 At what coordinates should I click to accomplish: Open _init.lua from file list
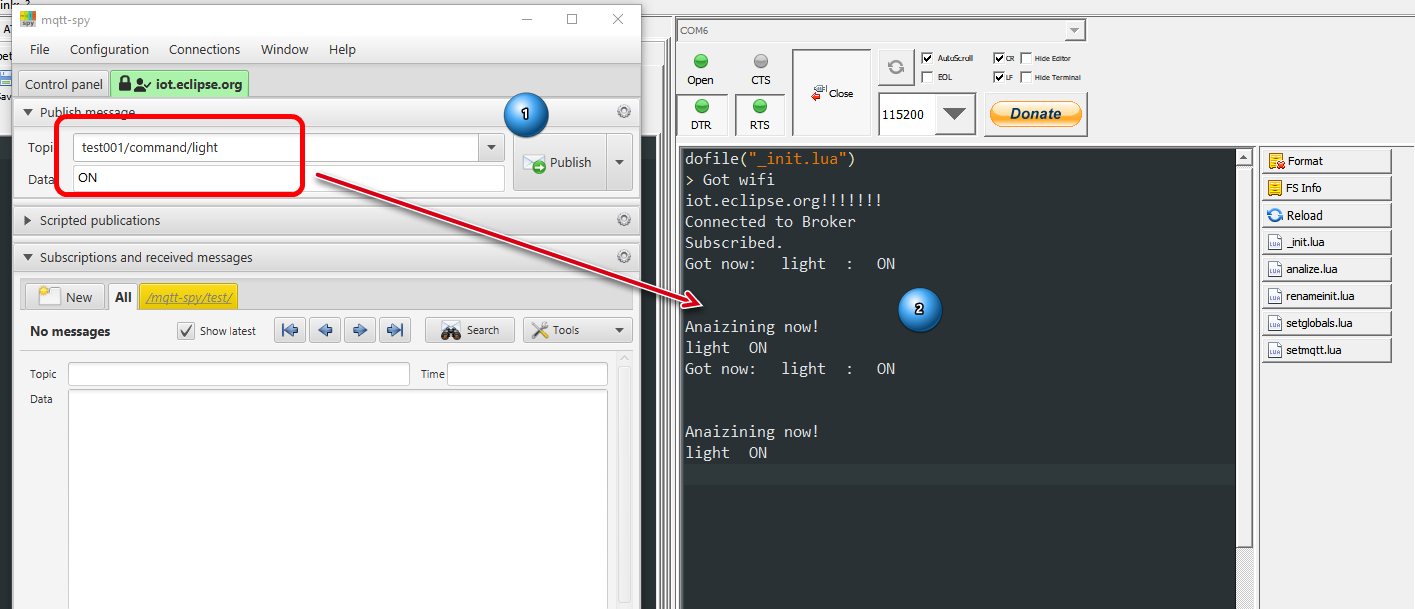(1327, 242)
